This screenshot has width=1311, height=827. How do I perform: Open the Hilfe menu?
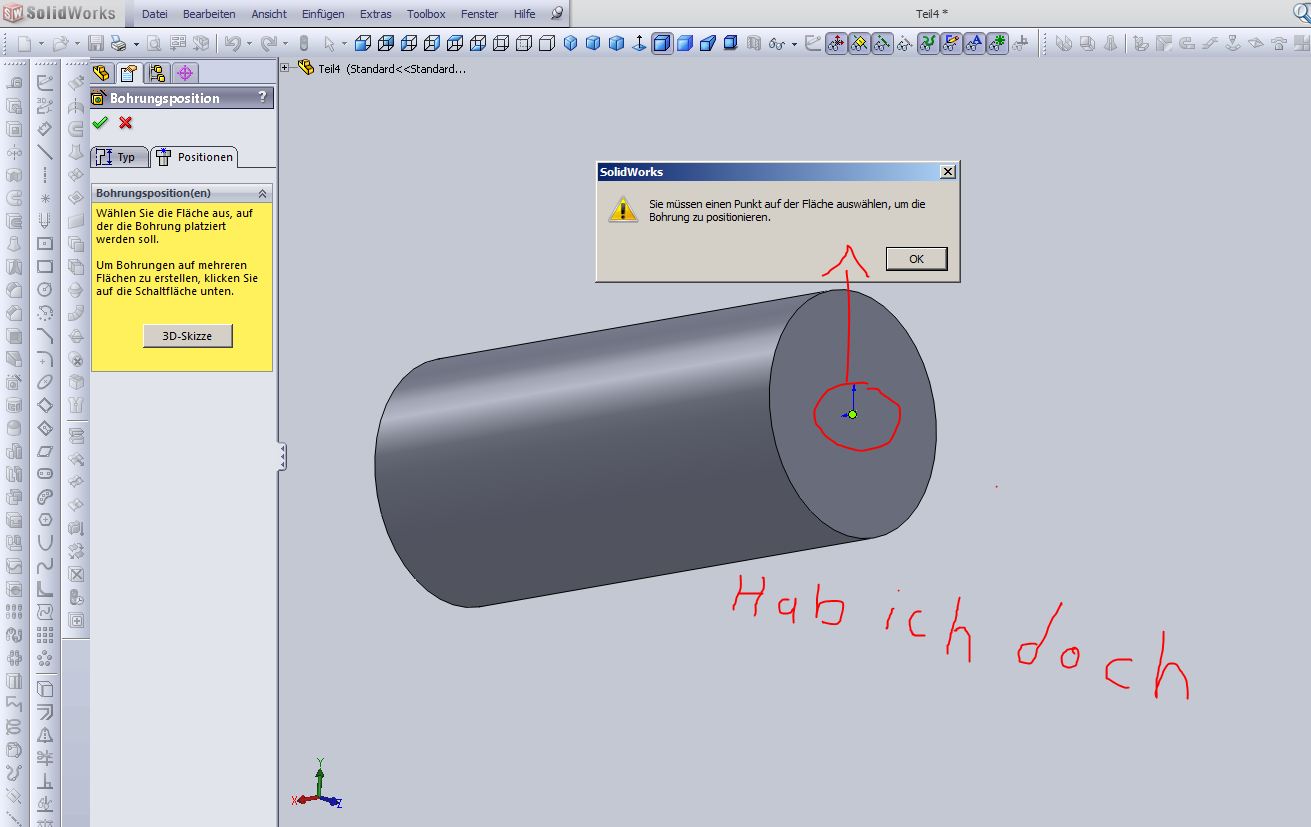[x=524, y=14]
